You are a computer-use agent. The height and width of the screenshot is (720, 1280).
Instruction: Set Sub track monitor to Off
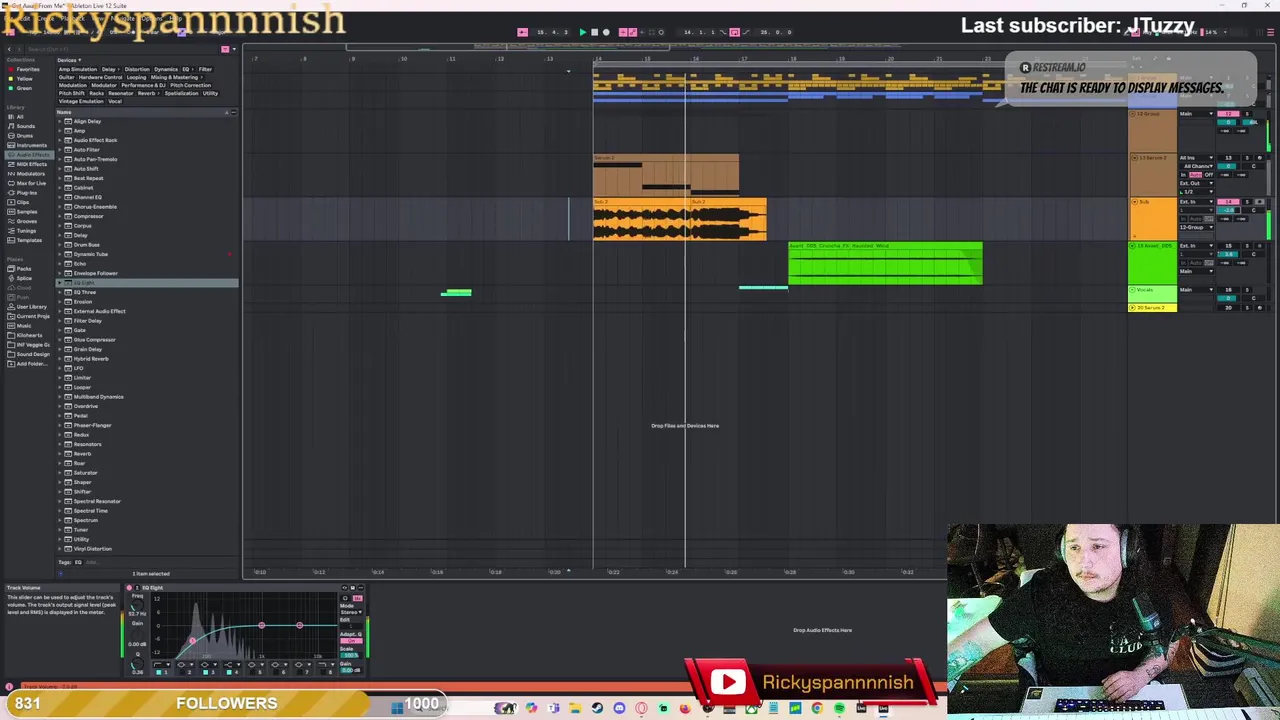pos(1208,219)
